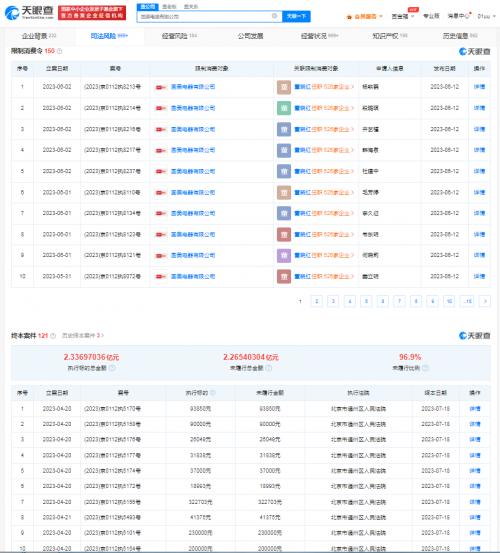
Task: Open the info icon beside 限制消费令 150
Action: click(60, 51)
